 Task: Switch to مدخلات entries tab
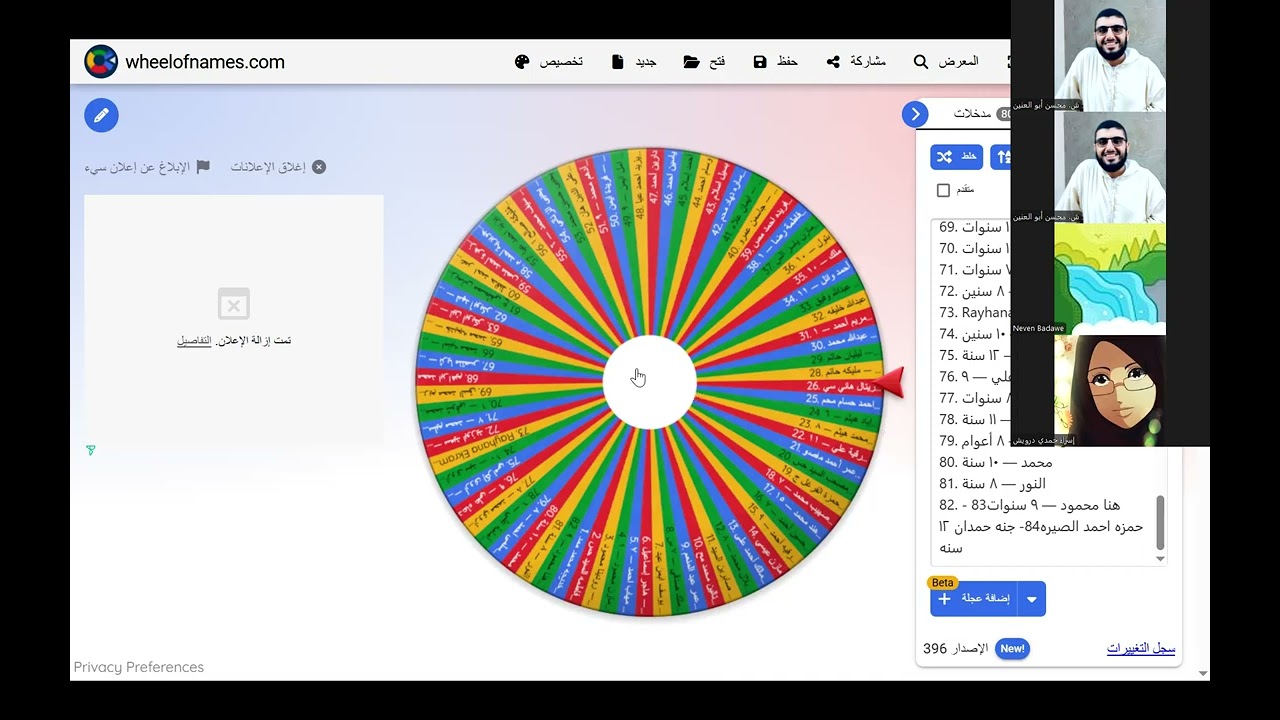pos(972,114)
